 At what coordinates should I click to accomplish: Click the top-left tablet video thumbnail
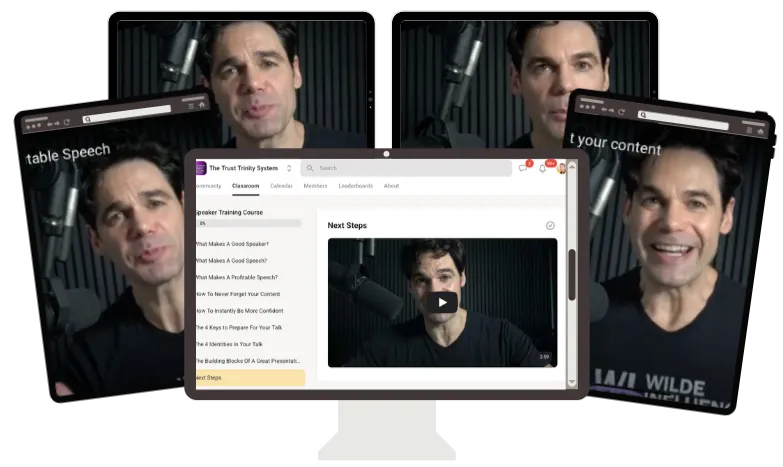[x=242, y=82]
